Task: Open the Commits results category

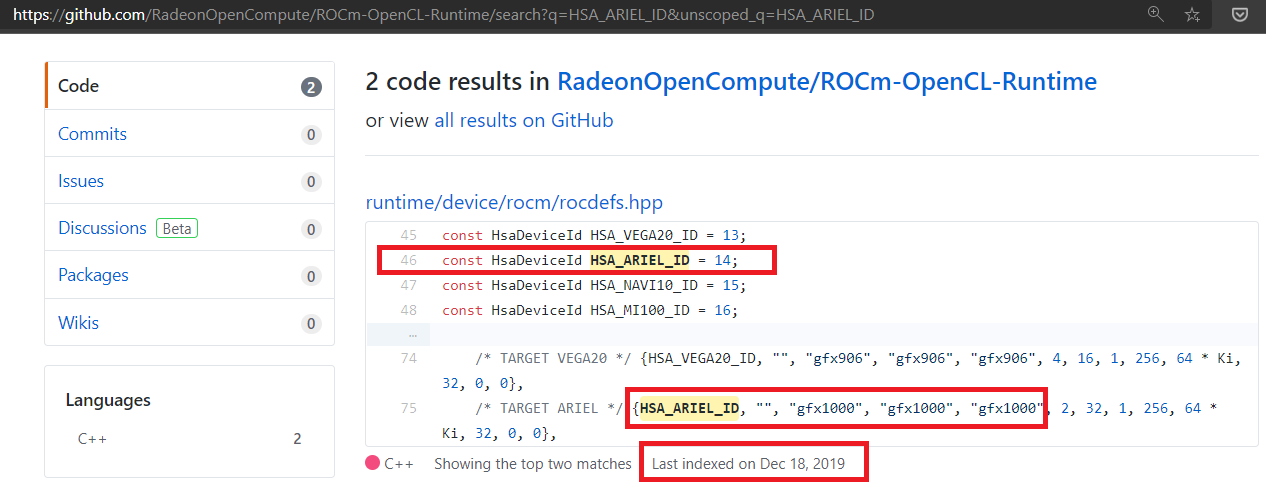Action: coord(189,134)
